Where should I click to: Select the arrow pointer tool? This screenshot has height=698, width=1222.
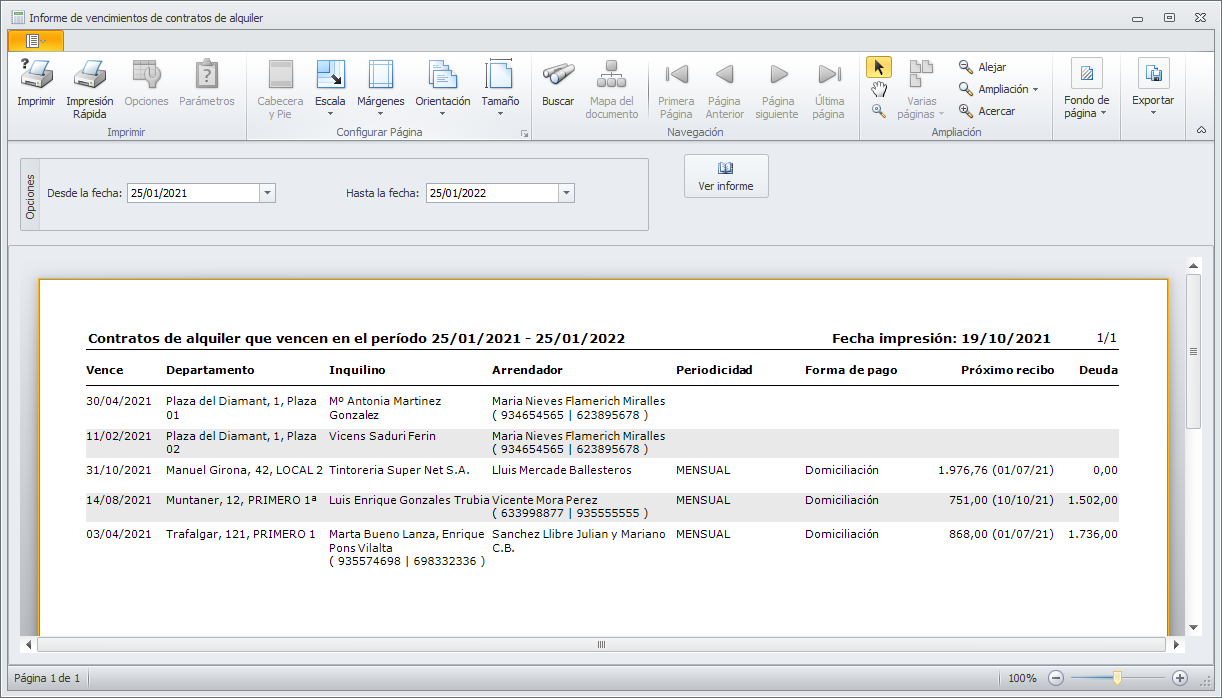[x=878, y=67]
